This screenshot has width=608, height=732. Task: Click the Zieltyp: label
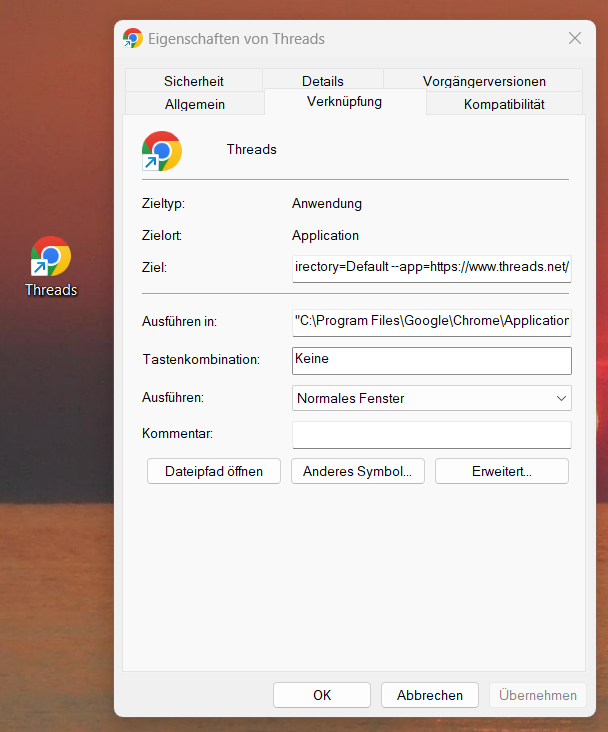pyautogui.click(x=163, y=204)
